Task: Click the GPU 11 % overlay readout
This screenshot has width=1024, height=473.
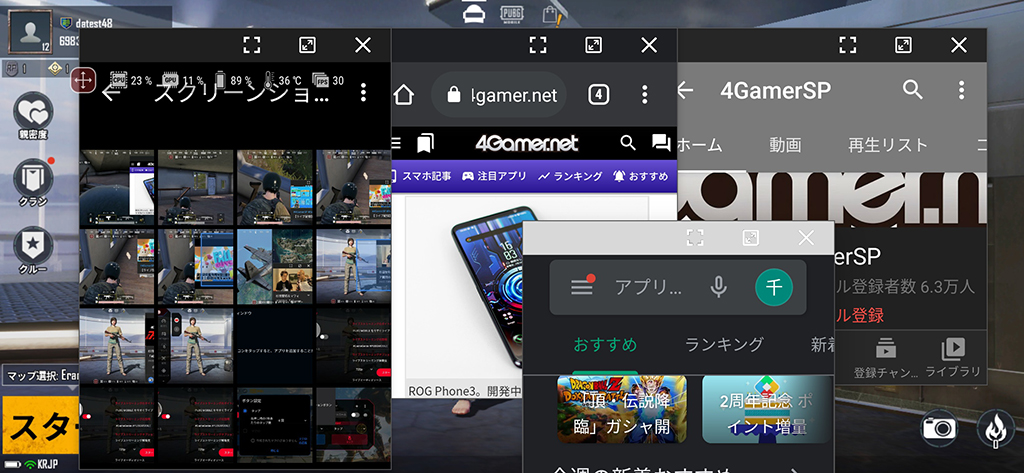Action: click(183, 80)
